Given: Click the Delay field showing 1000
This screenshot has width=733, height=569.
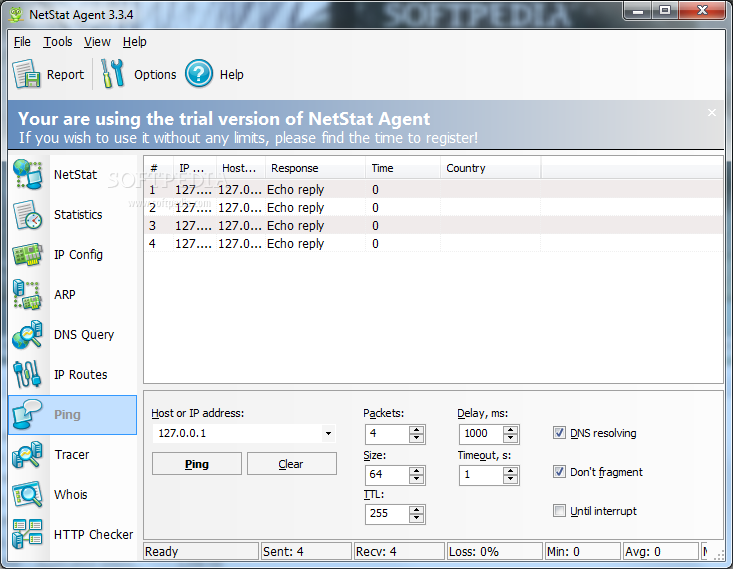Looking at the screenshot, I should 481,434.
